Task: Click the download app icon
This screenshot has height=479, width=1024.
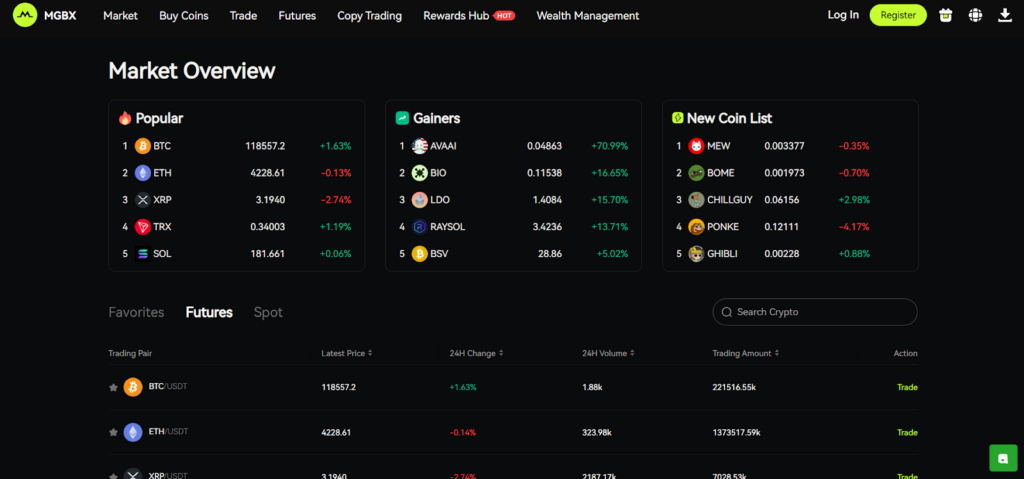Action: coord(1005,15)
